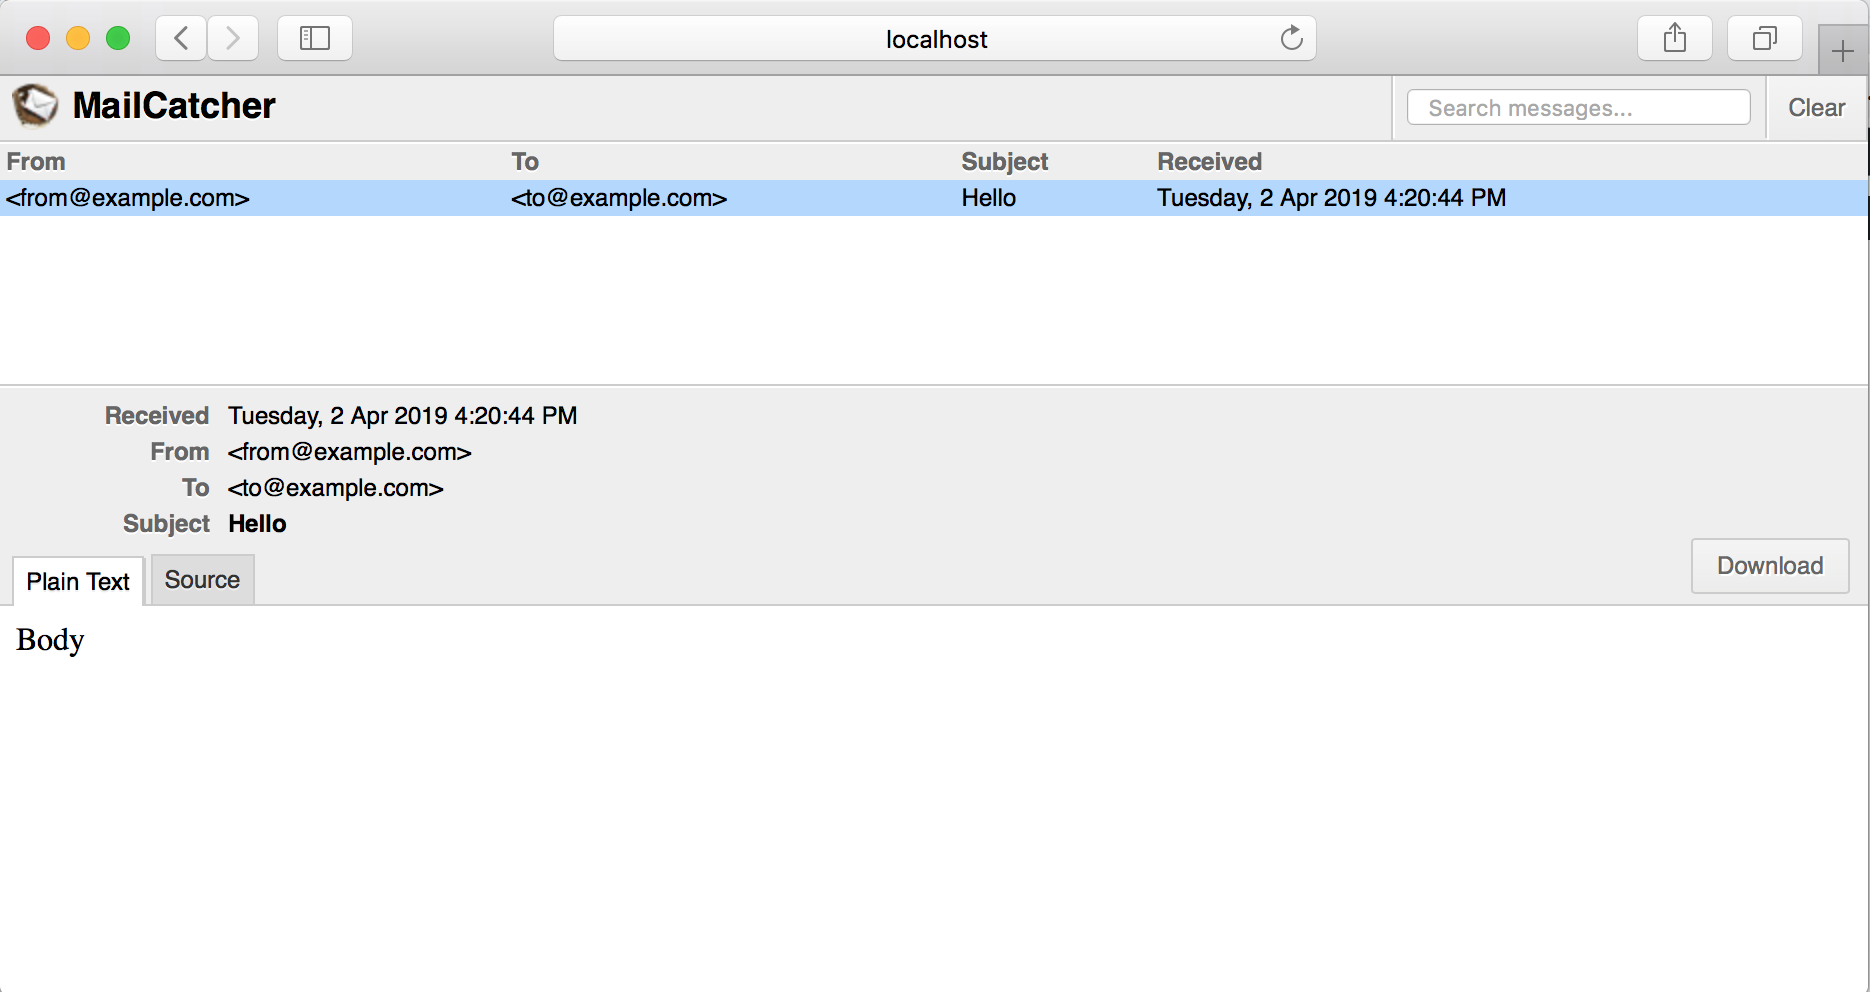This screenshot has height=992, width=1870.
Task: Switch to the Source tab
Action: (202, 580)
